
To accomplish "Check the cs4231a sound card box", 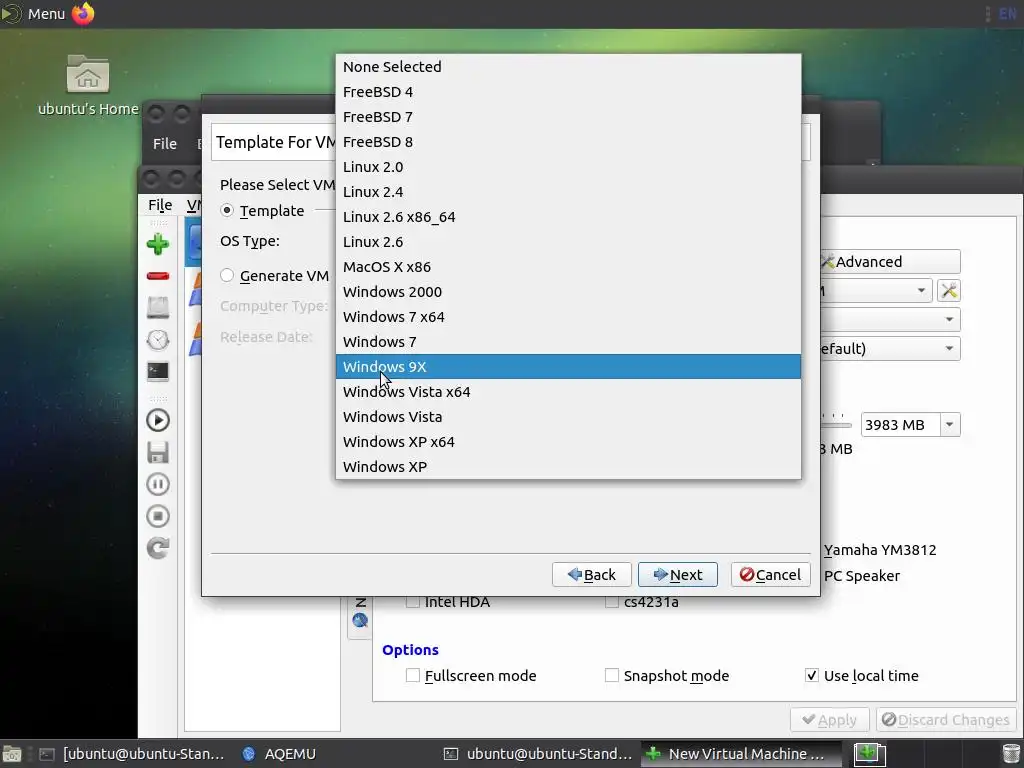I will click(612, 601).
